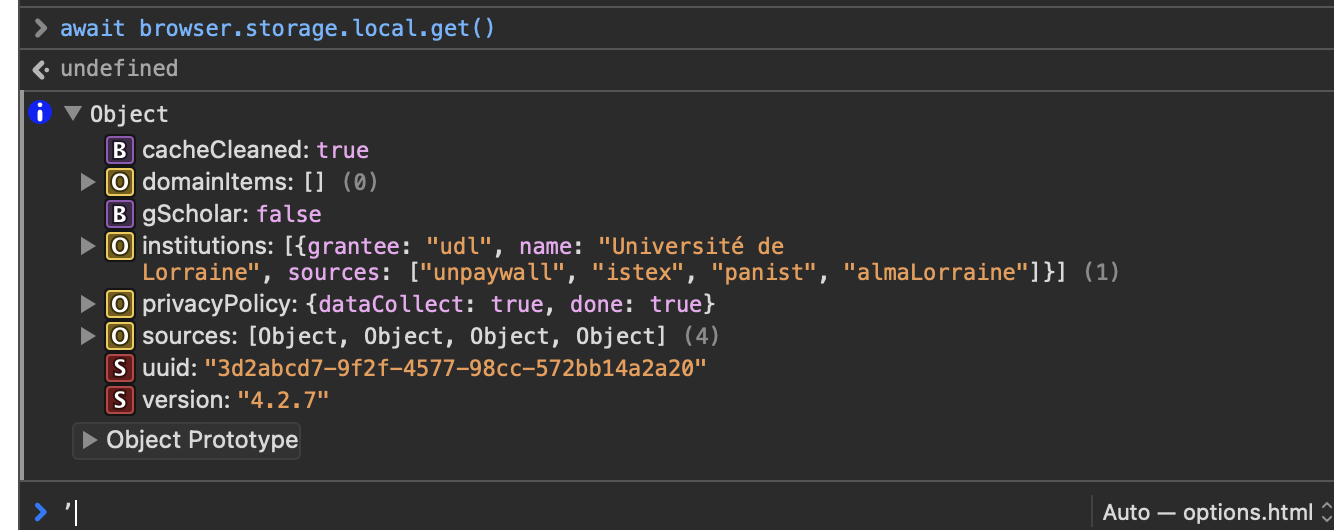This screenshot has width=1334, height=530.
Task: Click the string type icon for uuid
Action: 120,367
